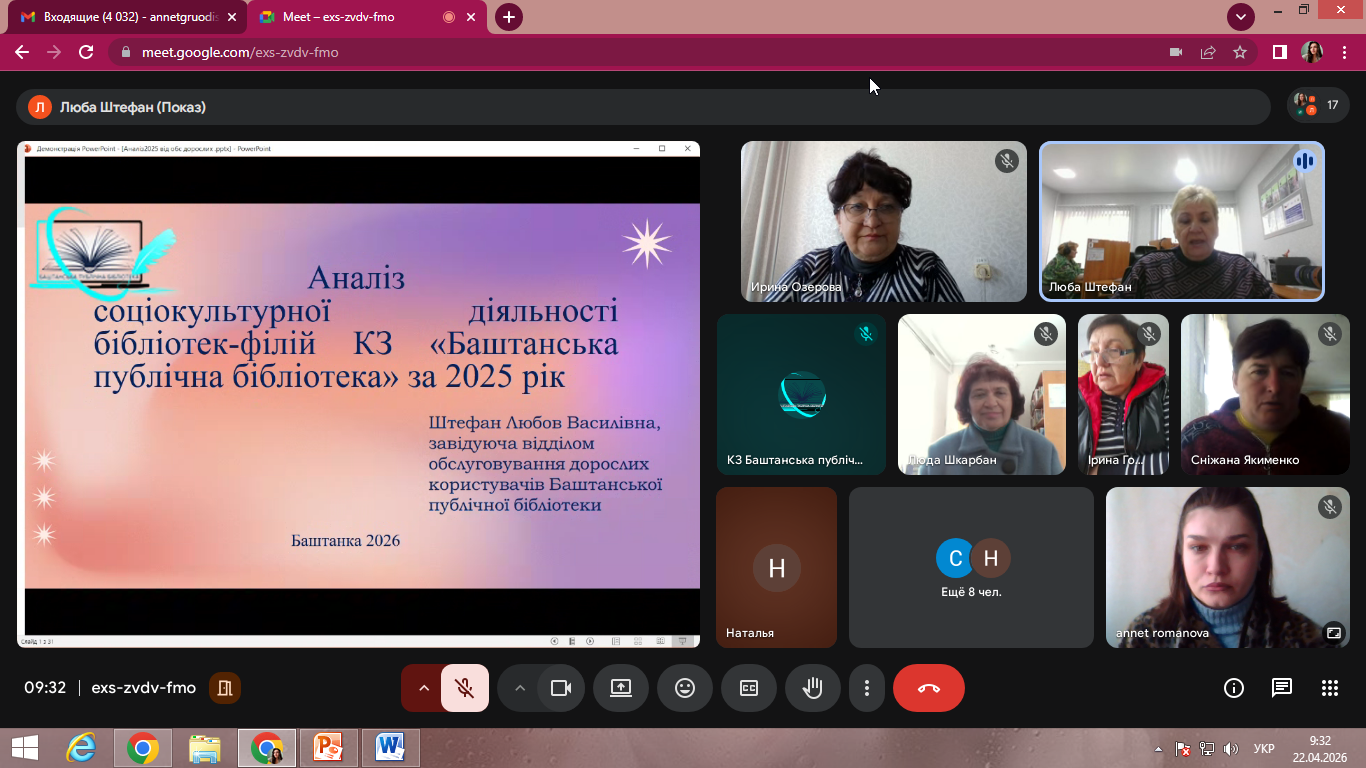Open meeting details info icon
Image resolution: width=1366 pixels, height=768 pixels.
1234,688
